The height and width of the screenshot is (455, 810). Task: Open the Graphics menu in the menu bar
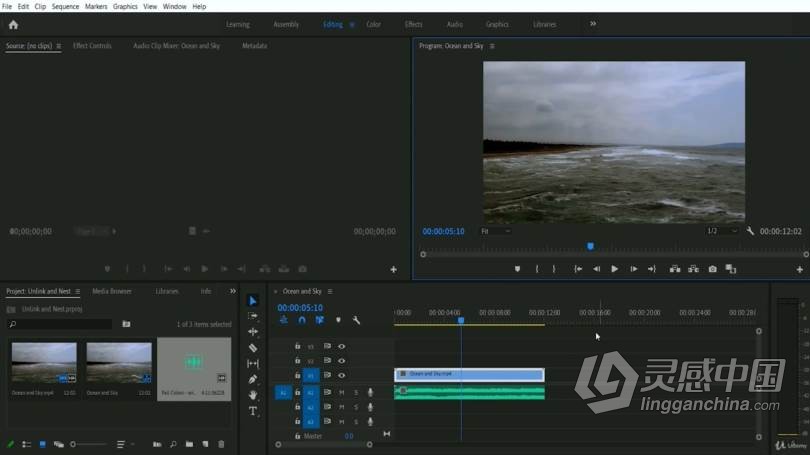click(125, 7)
